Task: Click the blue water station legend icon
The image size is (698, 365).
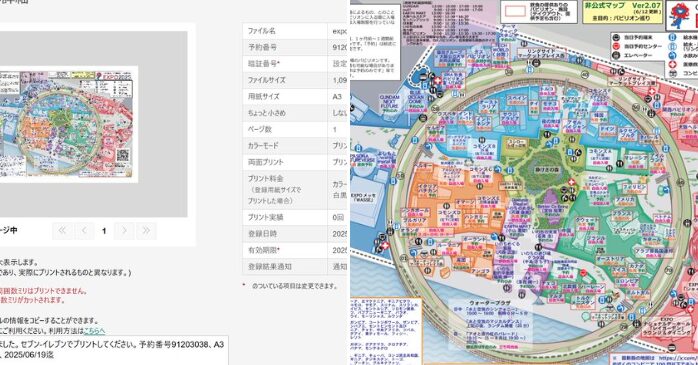Action: point(673,38)
